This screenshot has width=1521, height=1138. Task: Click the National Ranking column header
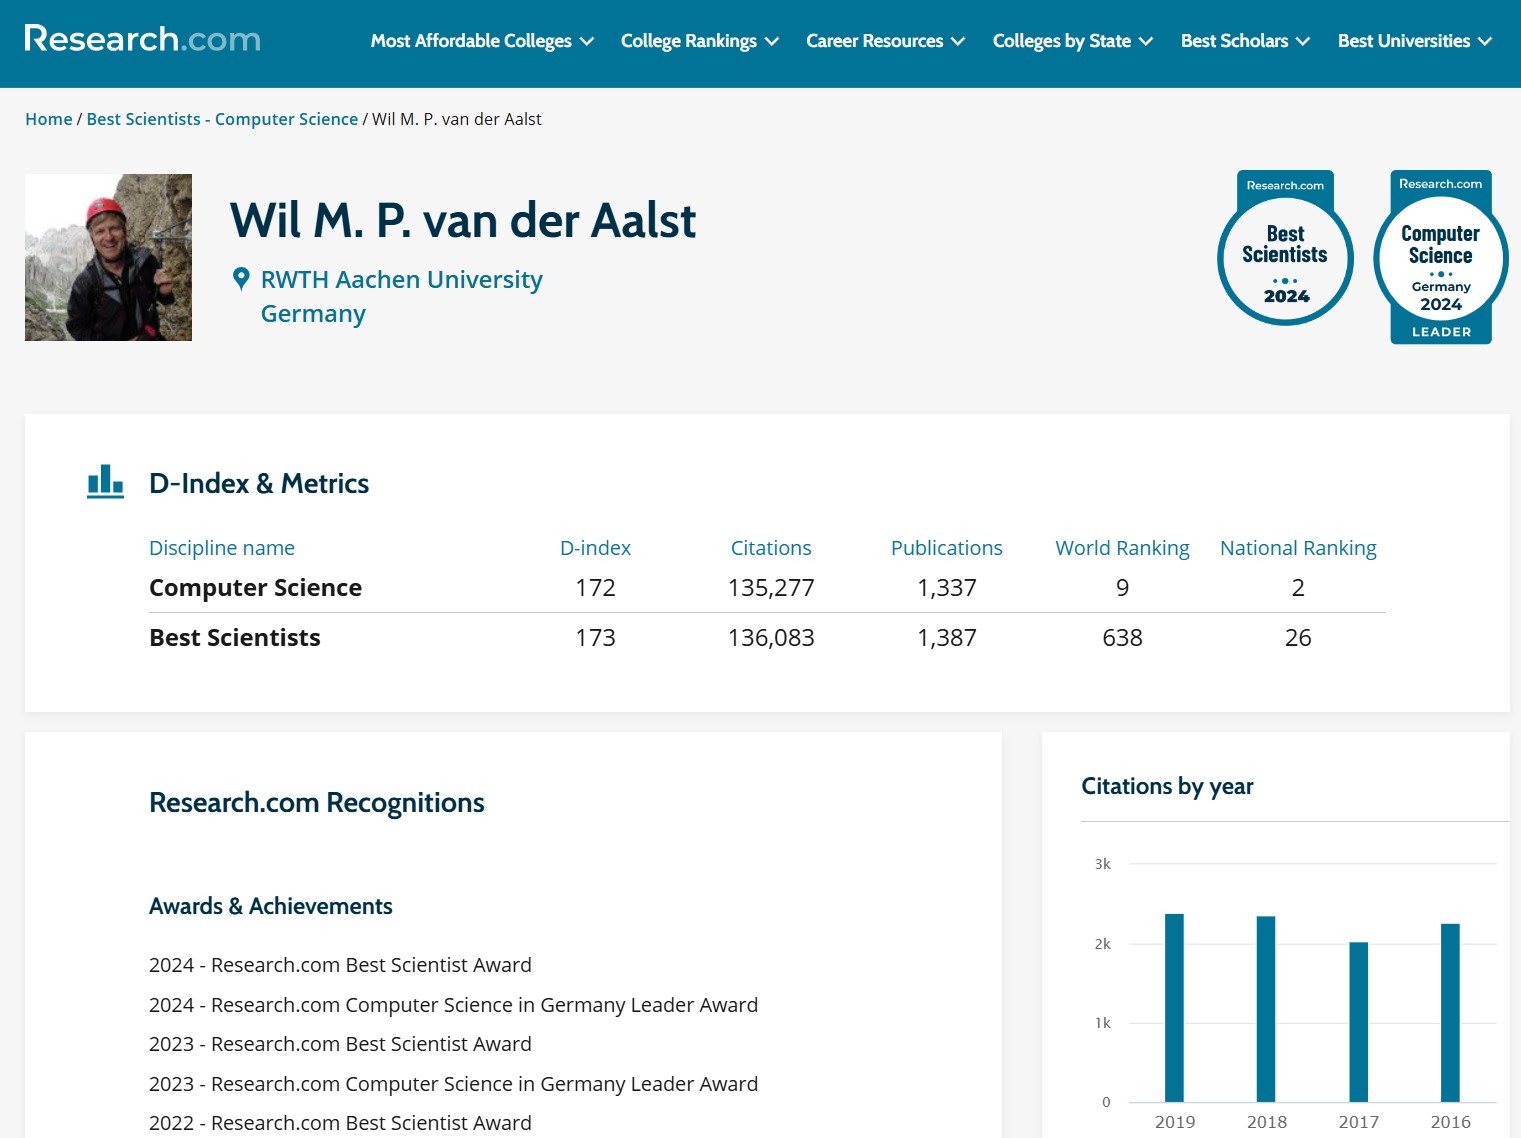[x=1298, y=548]
